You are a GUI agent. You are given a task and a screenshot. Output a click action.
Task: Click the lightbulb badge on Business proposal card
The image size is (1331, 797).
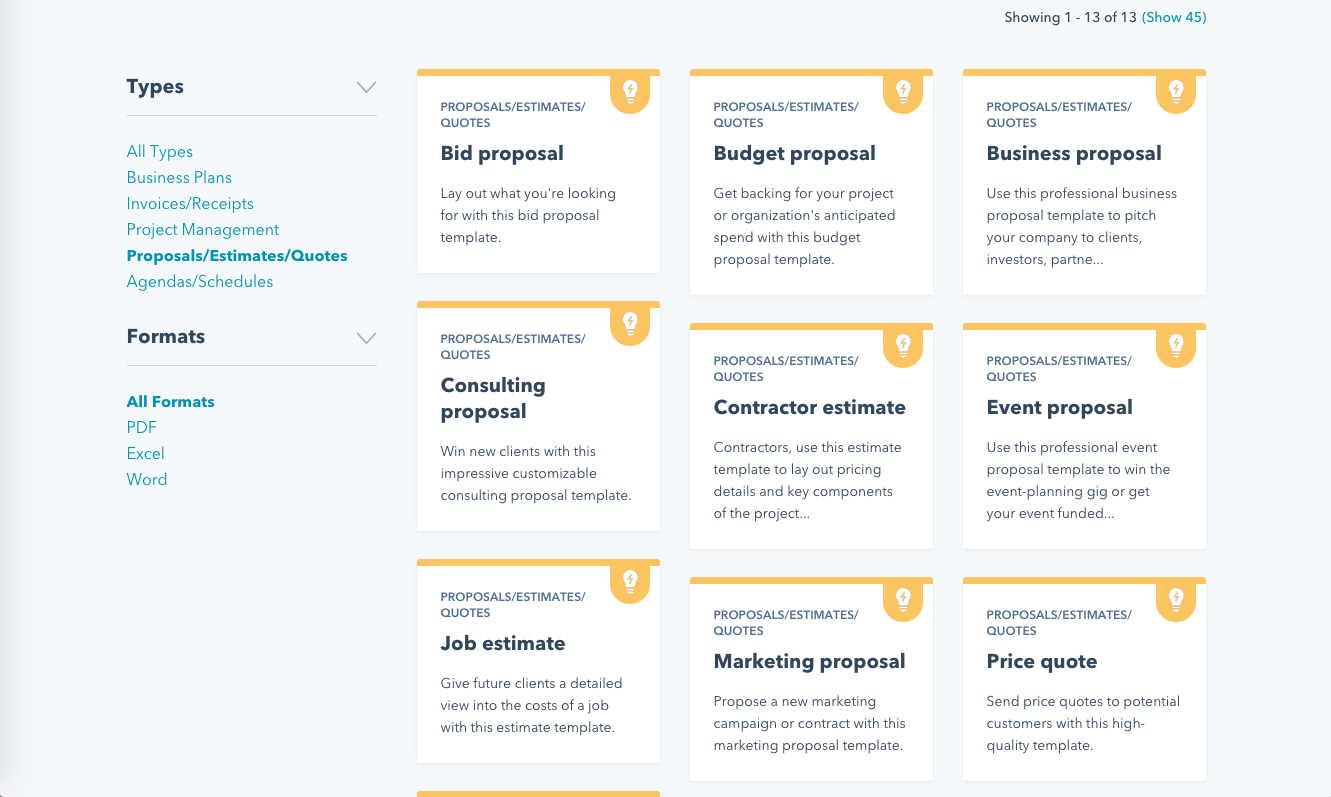(x=1176, y=92)
